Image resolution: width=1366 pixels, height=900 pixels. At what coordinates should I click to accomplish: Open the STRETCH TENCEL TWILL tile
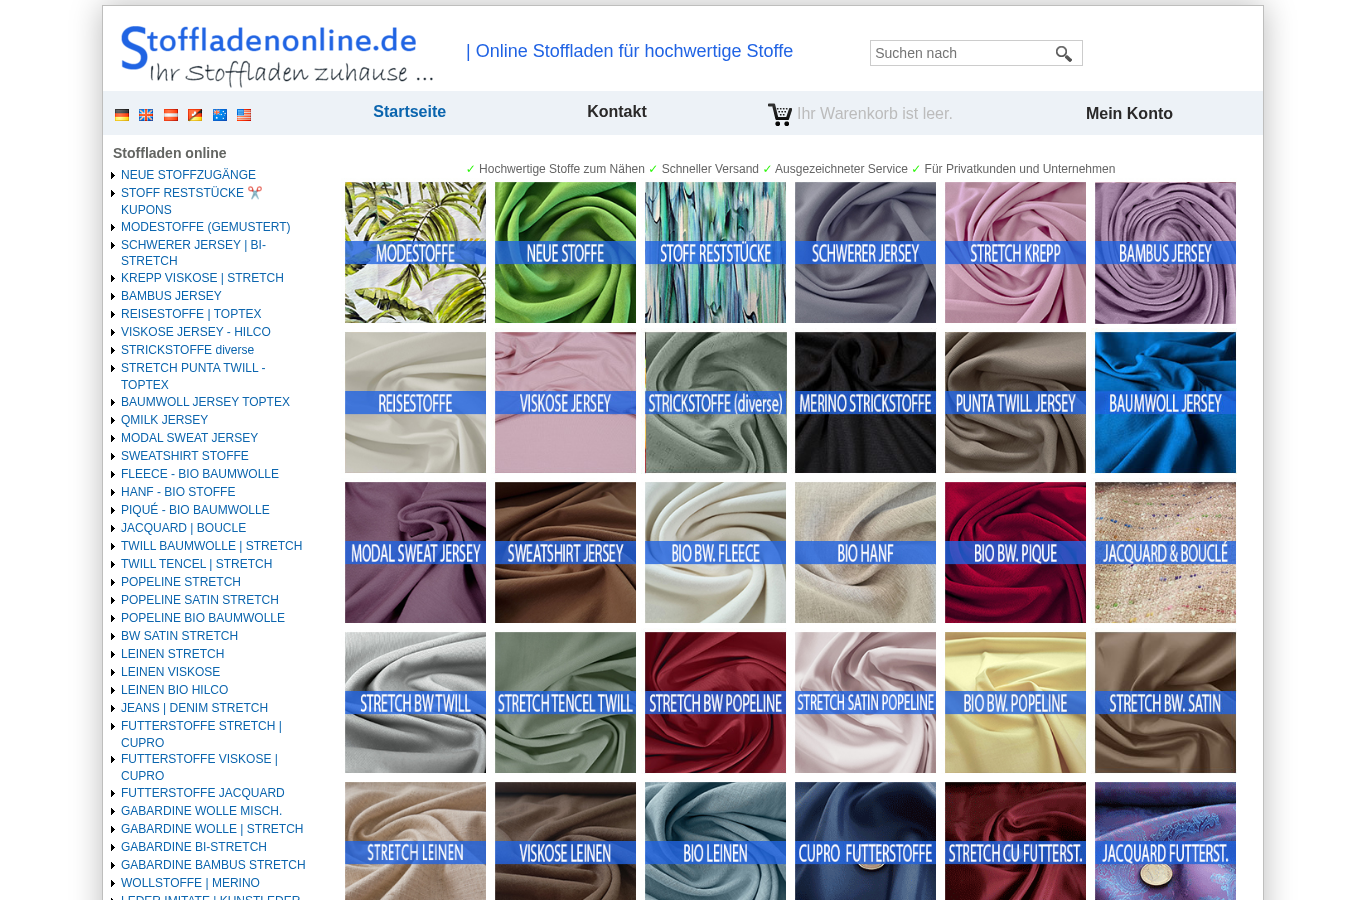565,702
